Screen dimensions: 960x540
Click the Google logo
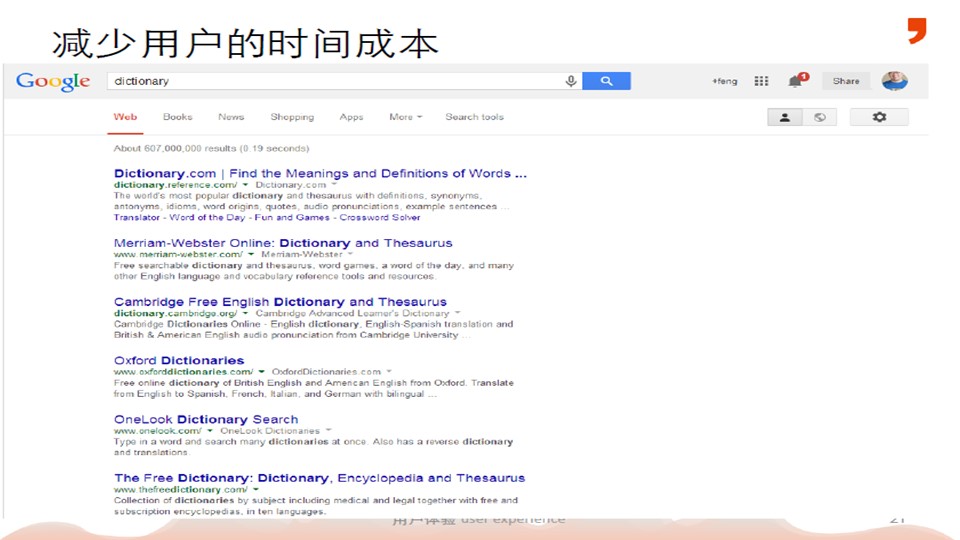[x=53, y=81]
